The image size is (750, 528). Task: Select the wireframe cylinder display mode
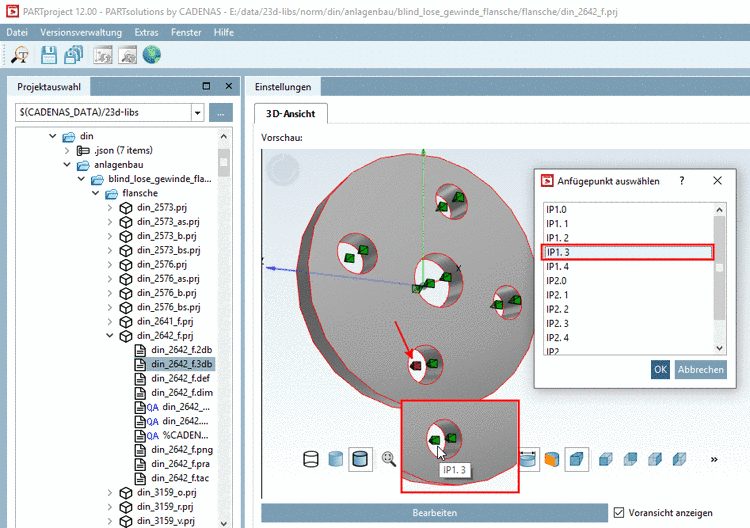311,459
